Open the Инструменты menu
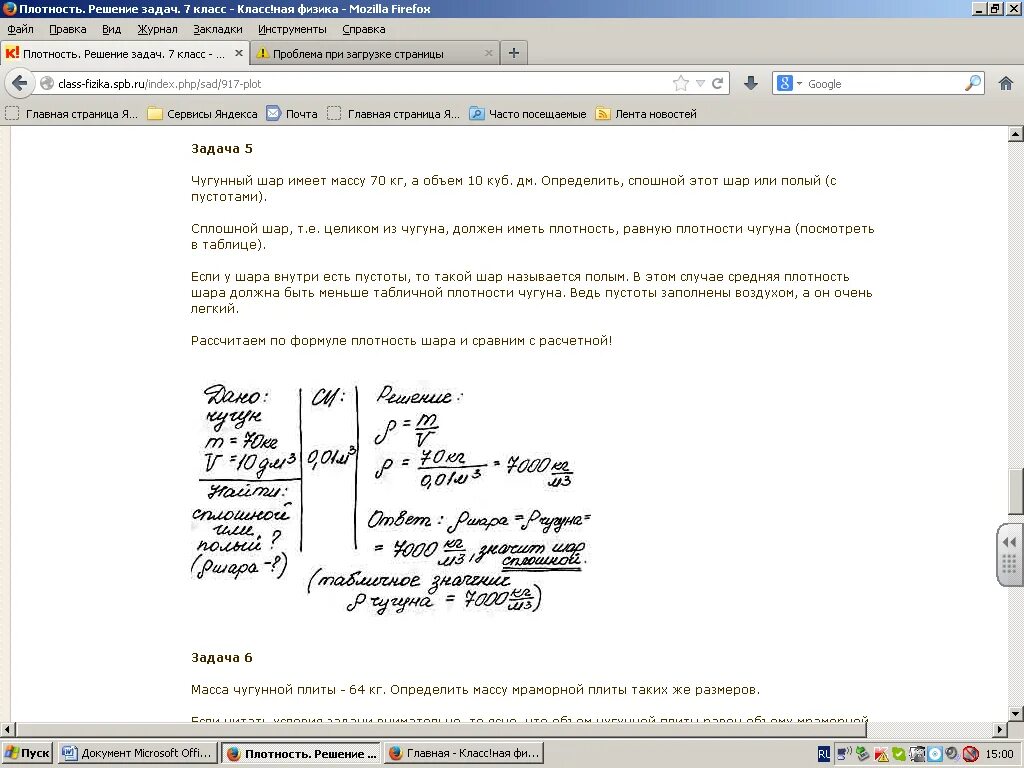Viewport: 1024px width, 768px height. pos(292,29)
